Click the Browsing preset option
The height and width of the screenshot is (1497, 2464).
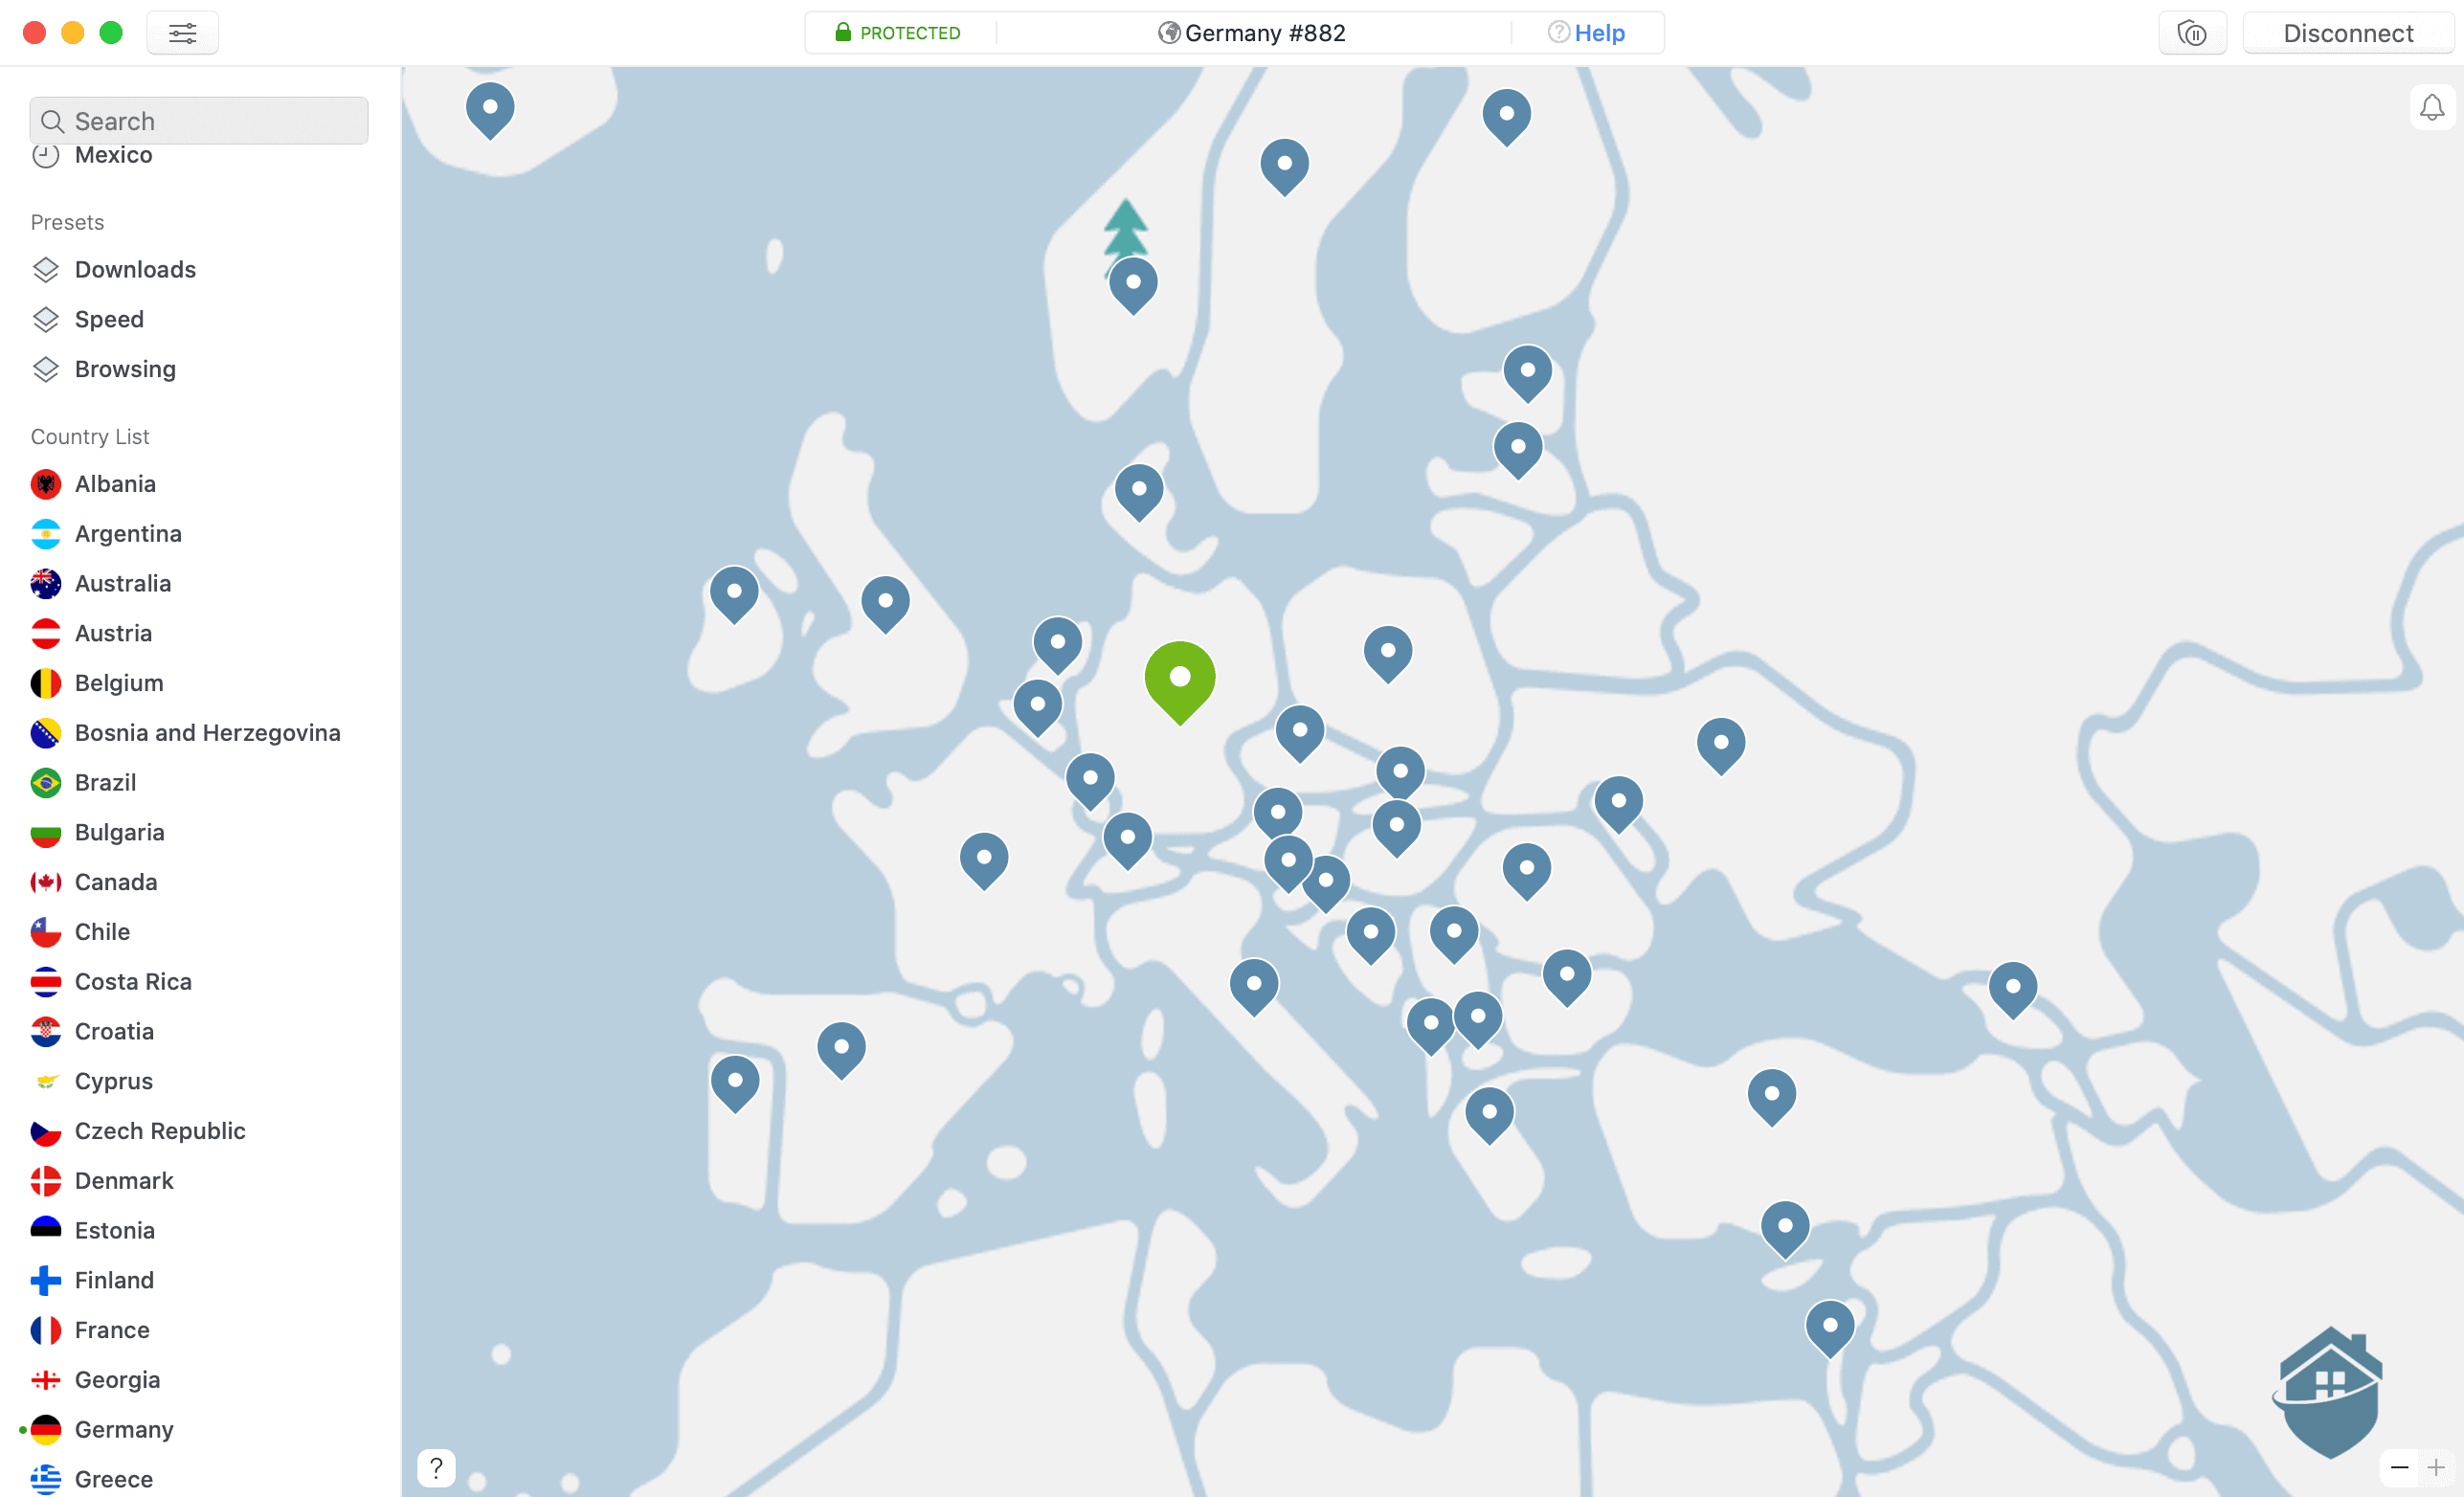(x=125, y=369)
